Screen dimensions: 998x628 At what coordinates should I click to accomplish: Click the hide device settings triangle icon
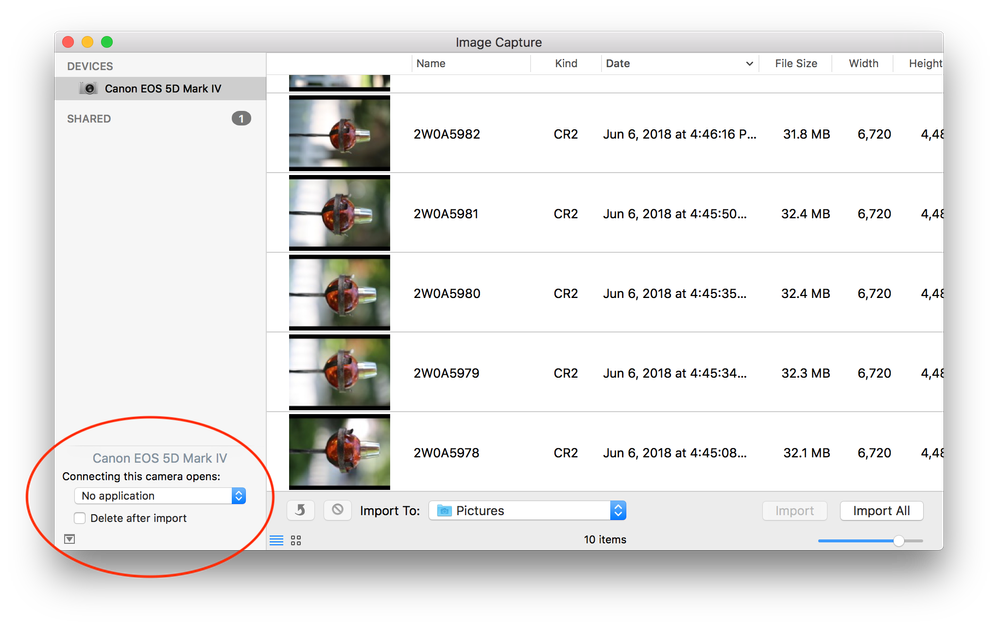tap(69, 539)
